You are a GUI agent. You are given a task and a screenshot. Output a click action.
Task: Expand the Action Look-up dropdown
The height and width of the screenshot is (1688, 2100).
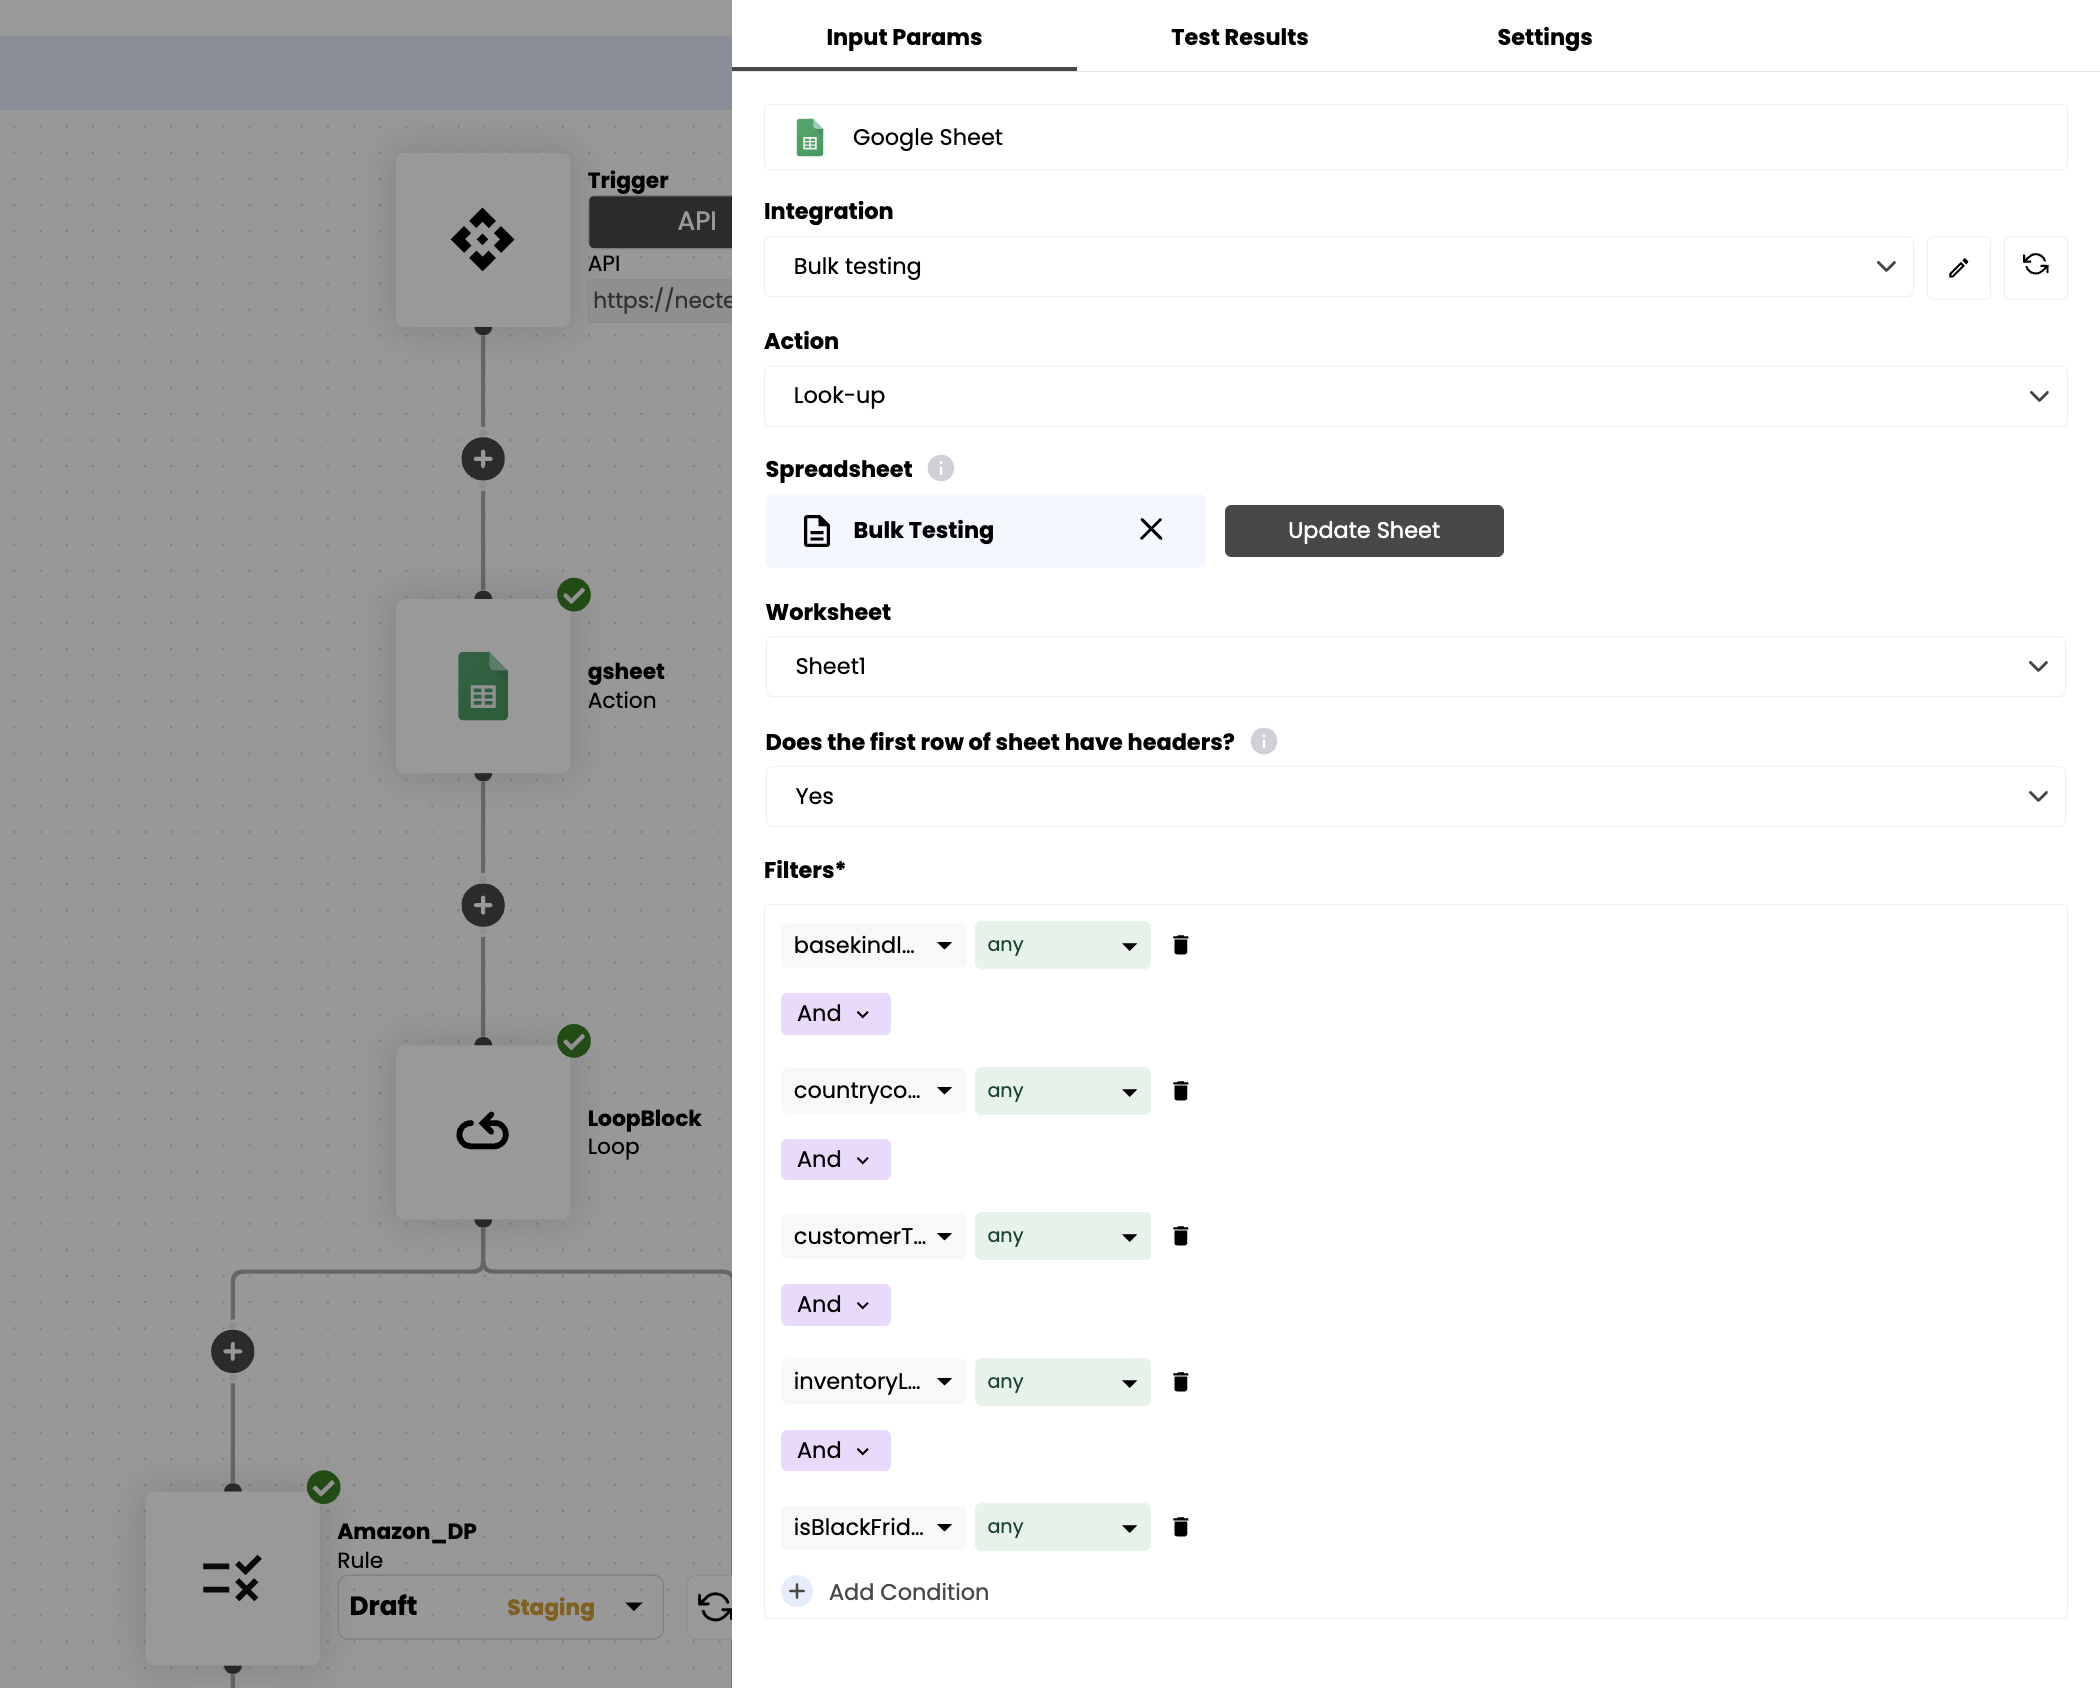(1414, 396)
